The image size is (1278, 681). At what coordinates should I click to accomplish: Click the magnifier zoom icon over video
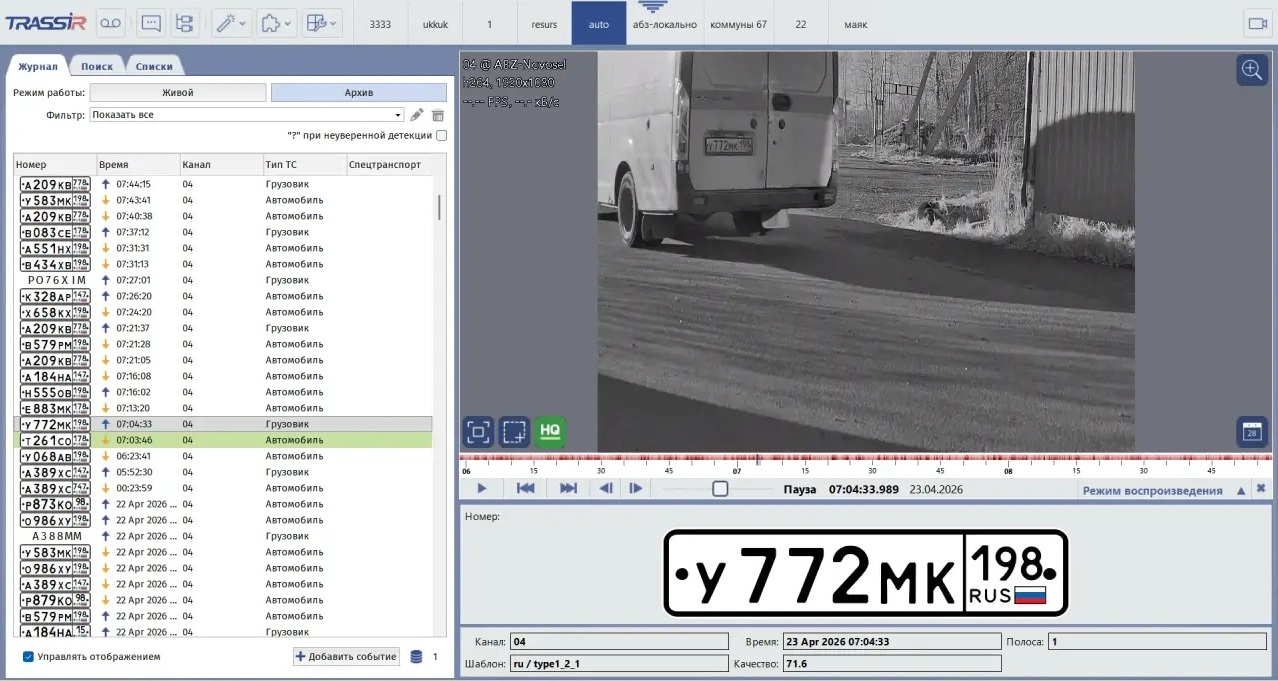pos(1251,69)
